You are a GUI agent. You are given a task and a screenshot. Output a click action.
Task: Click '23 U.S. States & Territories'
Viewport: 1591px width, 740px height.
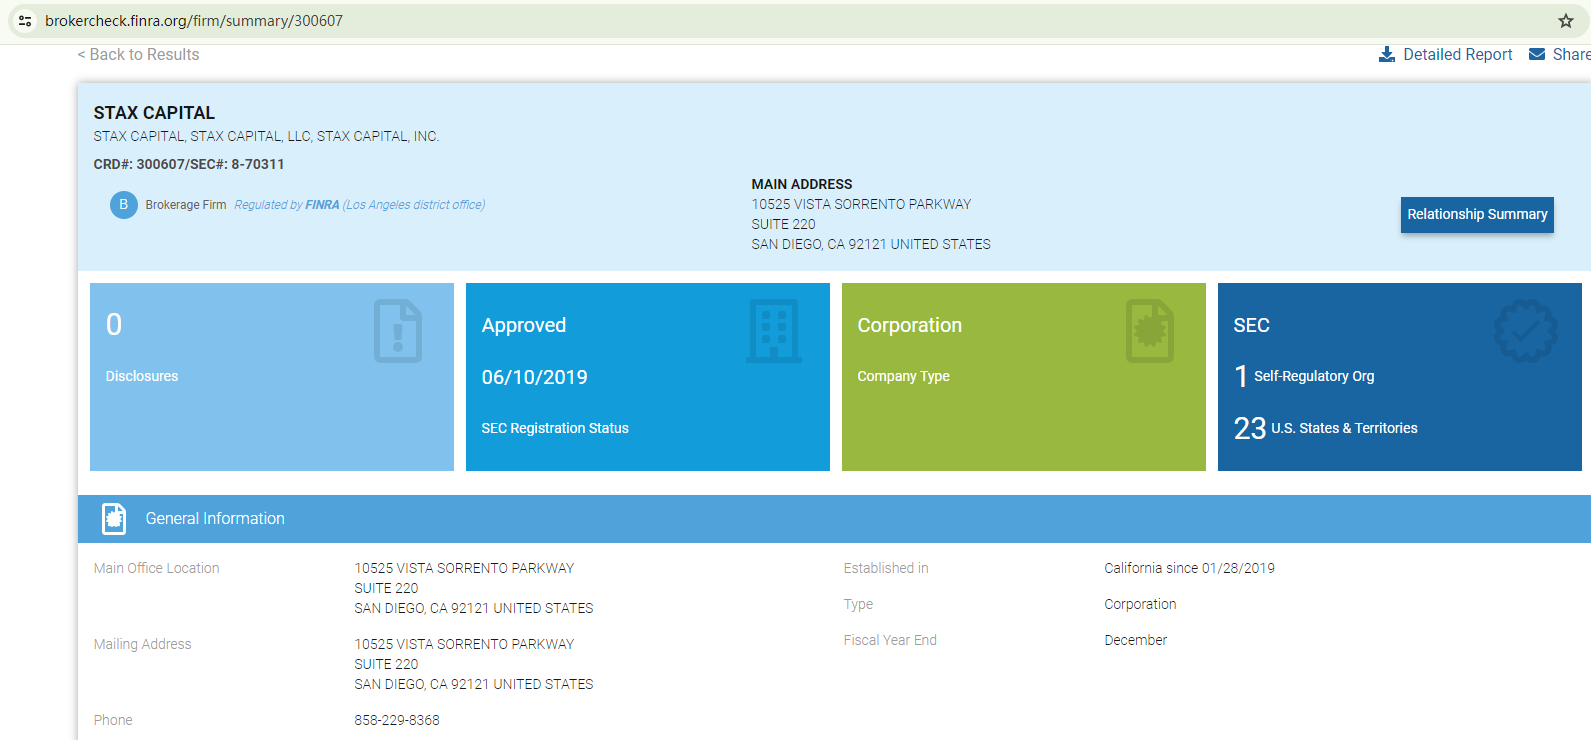pyautogui.click(x=1326, y=428)
